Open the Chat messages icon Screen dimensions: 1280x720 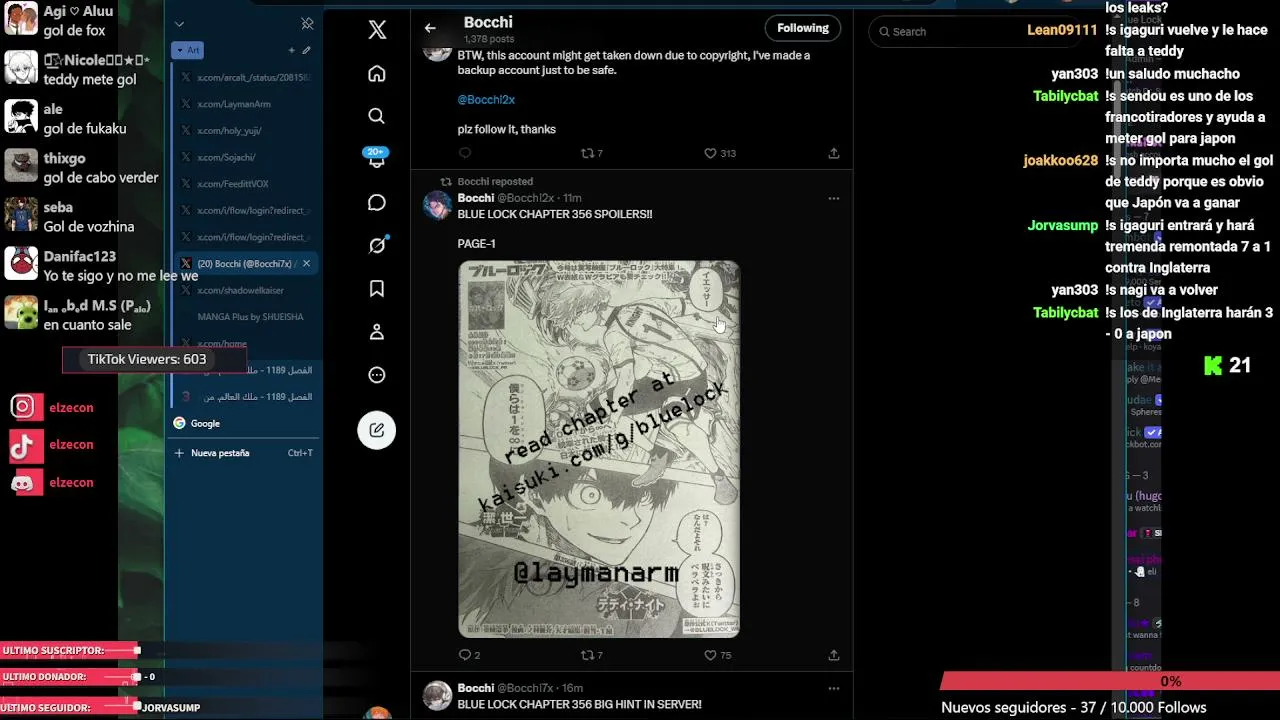(377, 203)
